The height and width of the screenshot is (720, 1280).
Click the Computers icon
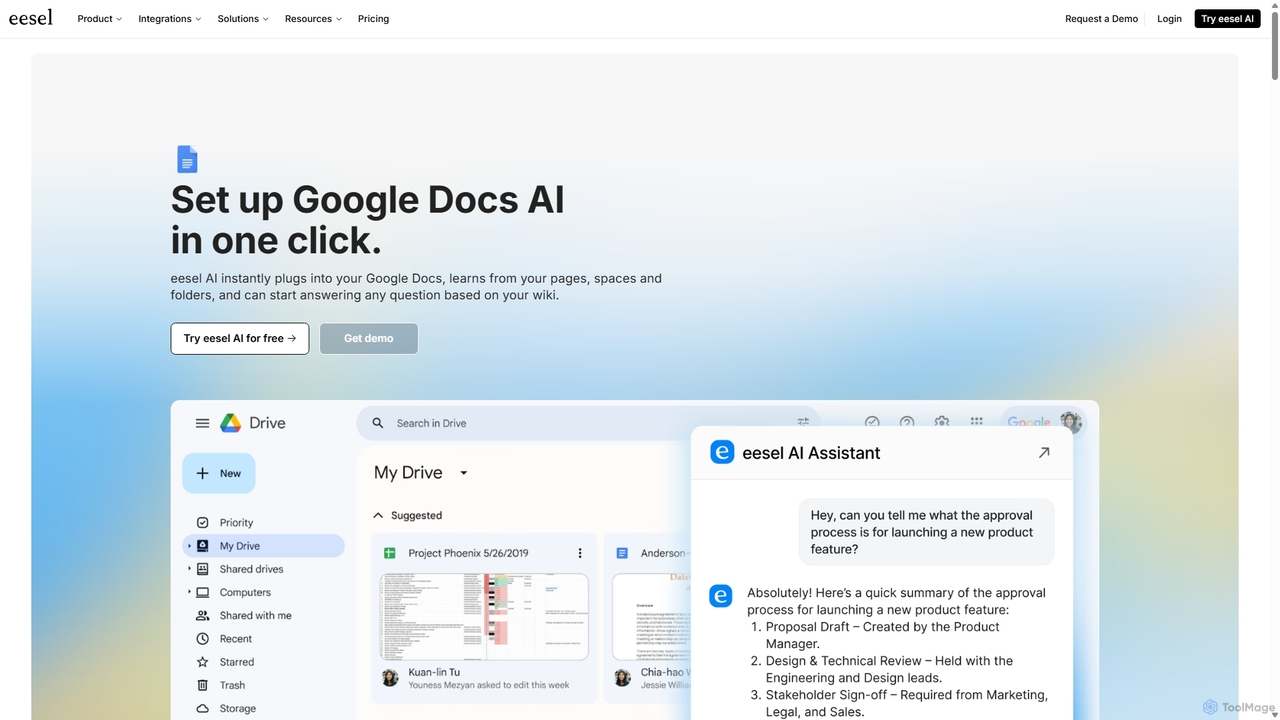[203, 592]
